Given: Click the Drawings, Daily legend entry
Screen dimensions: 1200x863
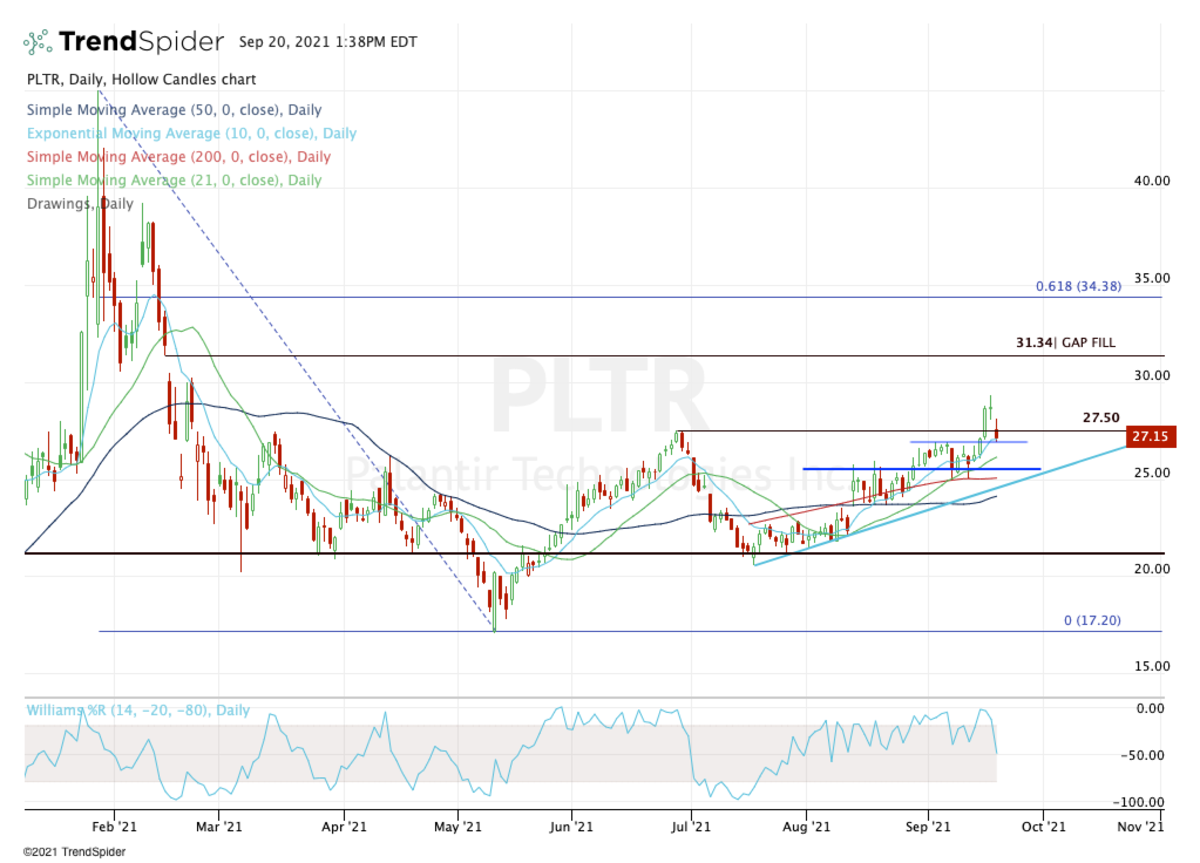Looking at the screenshot, I should pyautogui.click(x=79, y=203).
